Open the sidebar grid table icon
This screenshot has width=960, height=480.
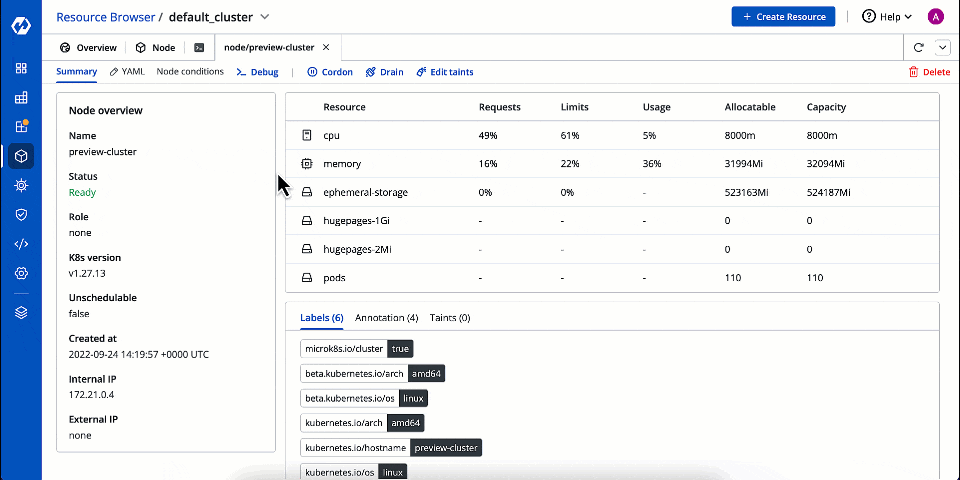point(21,98)
